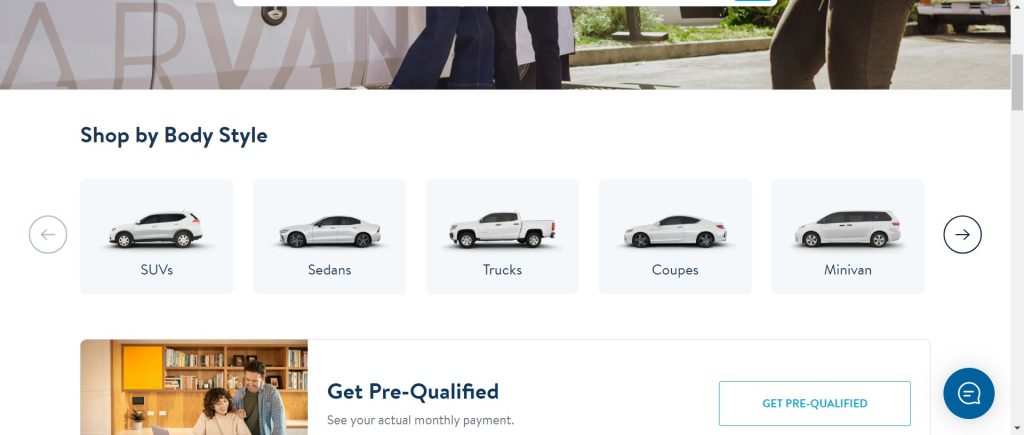This screenshot has width=1024, height=435.
Task: Advance body style carousel with right arrow
Action: click(x=962, y=234)
